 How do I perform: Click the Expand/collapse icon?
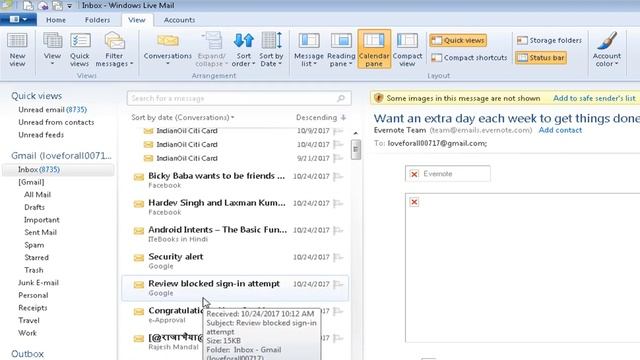(x=211, y=50)
